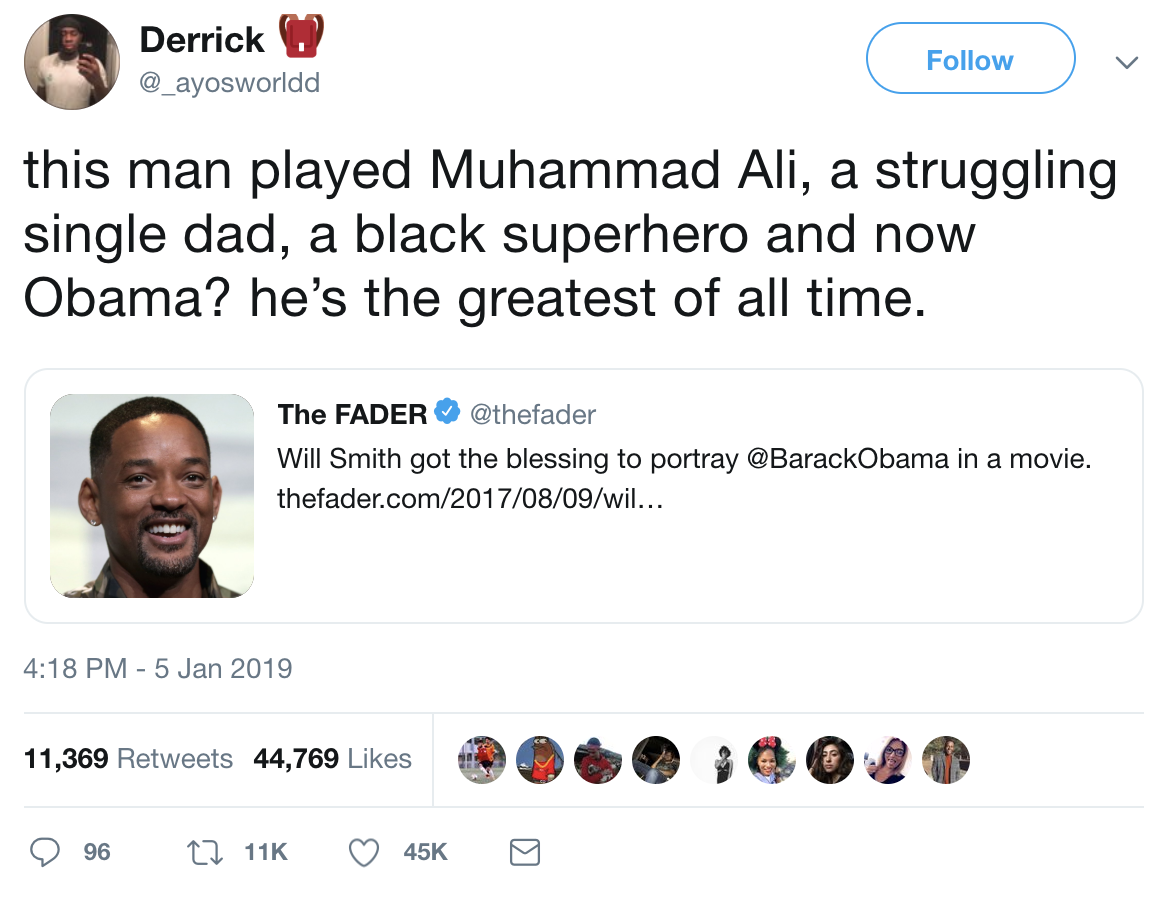This screenshot has width=1168, height=924.
Task: Click the direct message envelope icon
Action: (525, 851)
